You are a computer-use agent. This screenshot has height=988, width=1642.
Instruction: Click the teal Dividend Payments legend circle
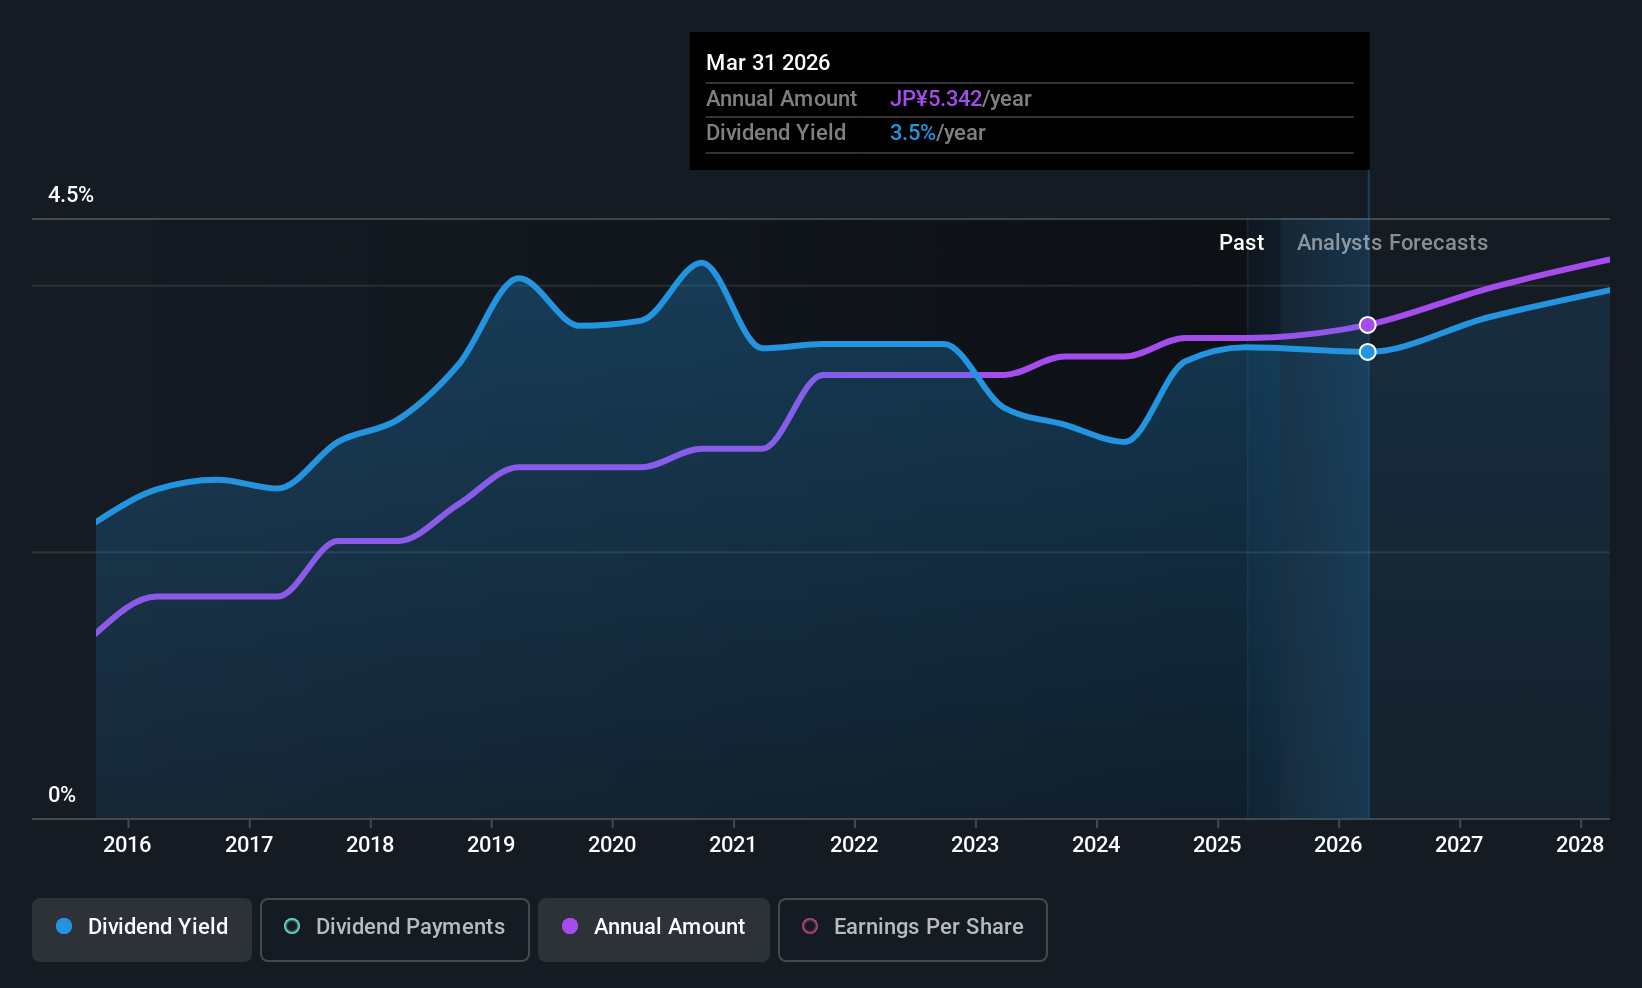pos(292,926)
